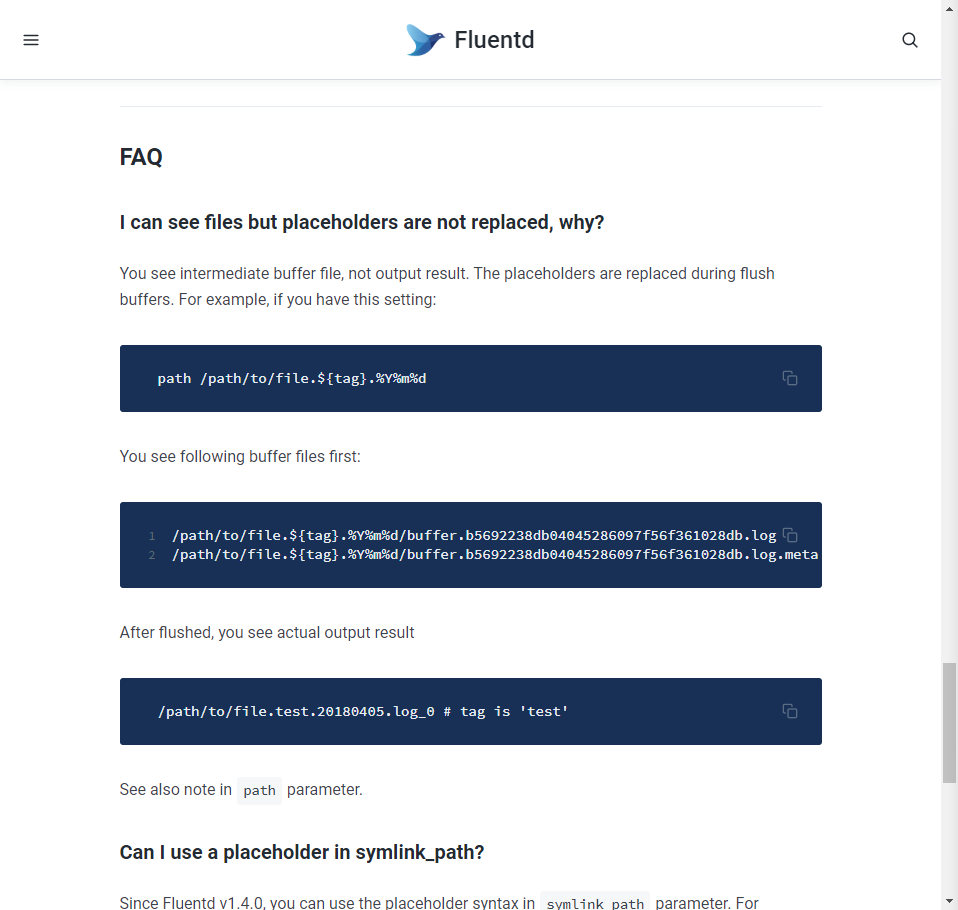Click the buffer file line ending in .log.meta
958x910 pixels.
click(x=495, y=554)
